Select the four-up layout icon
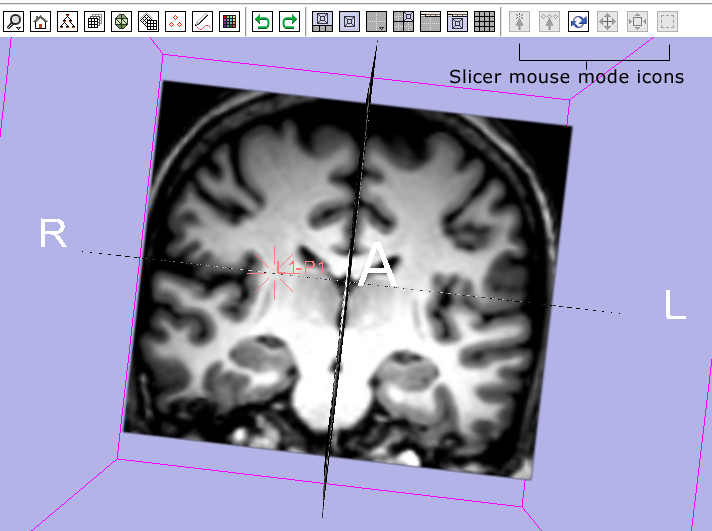712x531 pixels. tap(404, 20)
